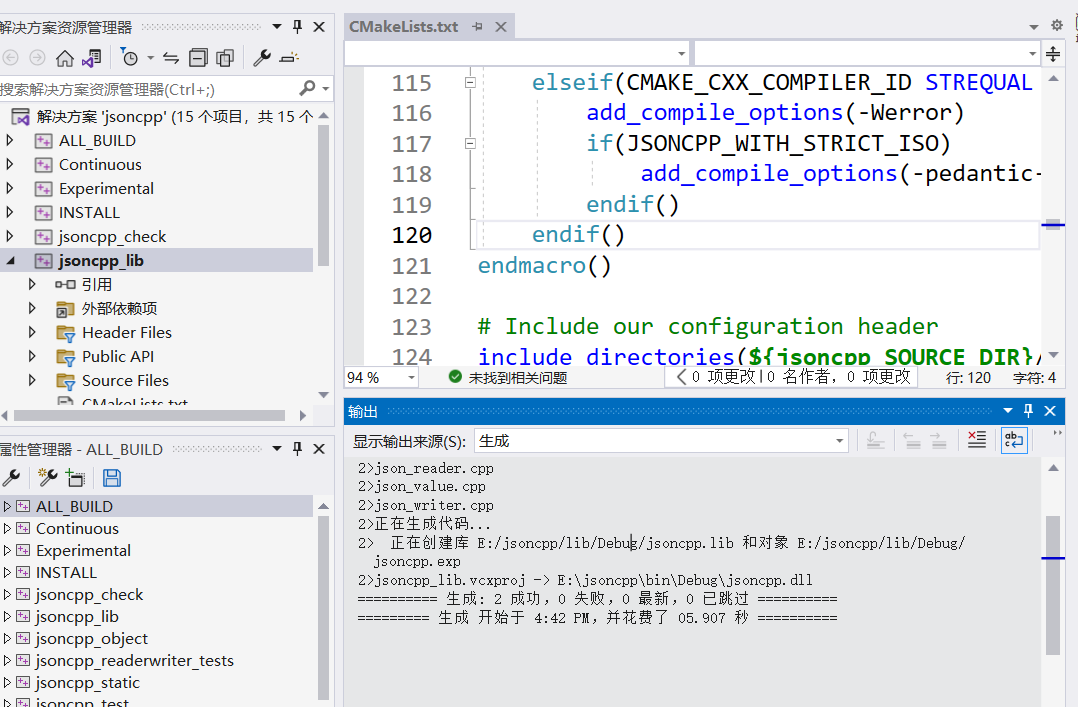Save property sheet in Property Manager
This screenshot has height=707, width=1078.
[x=112, y=476]
